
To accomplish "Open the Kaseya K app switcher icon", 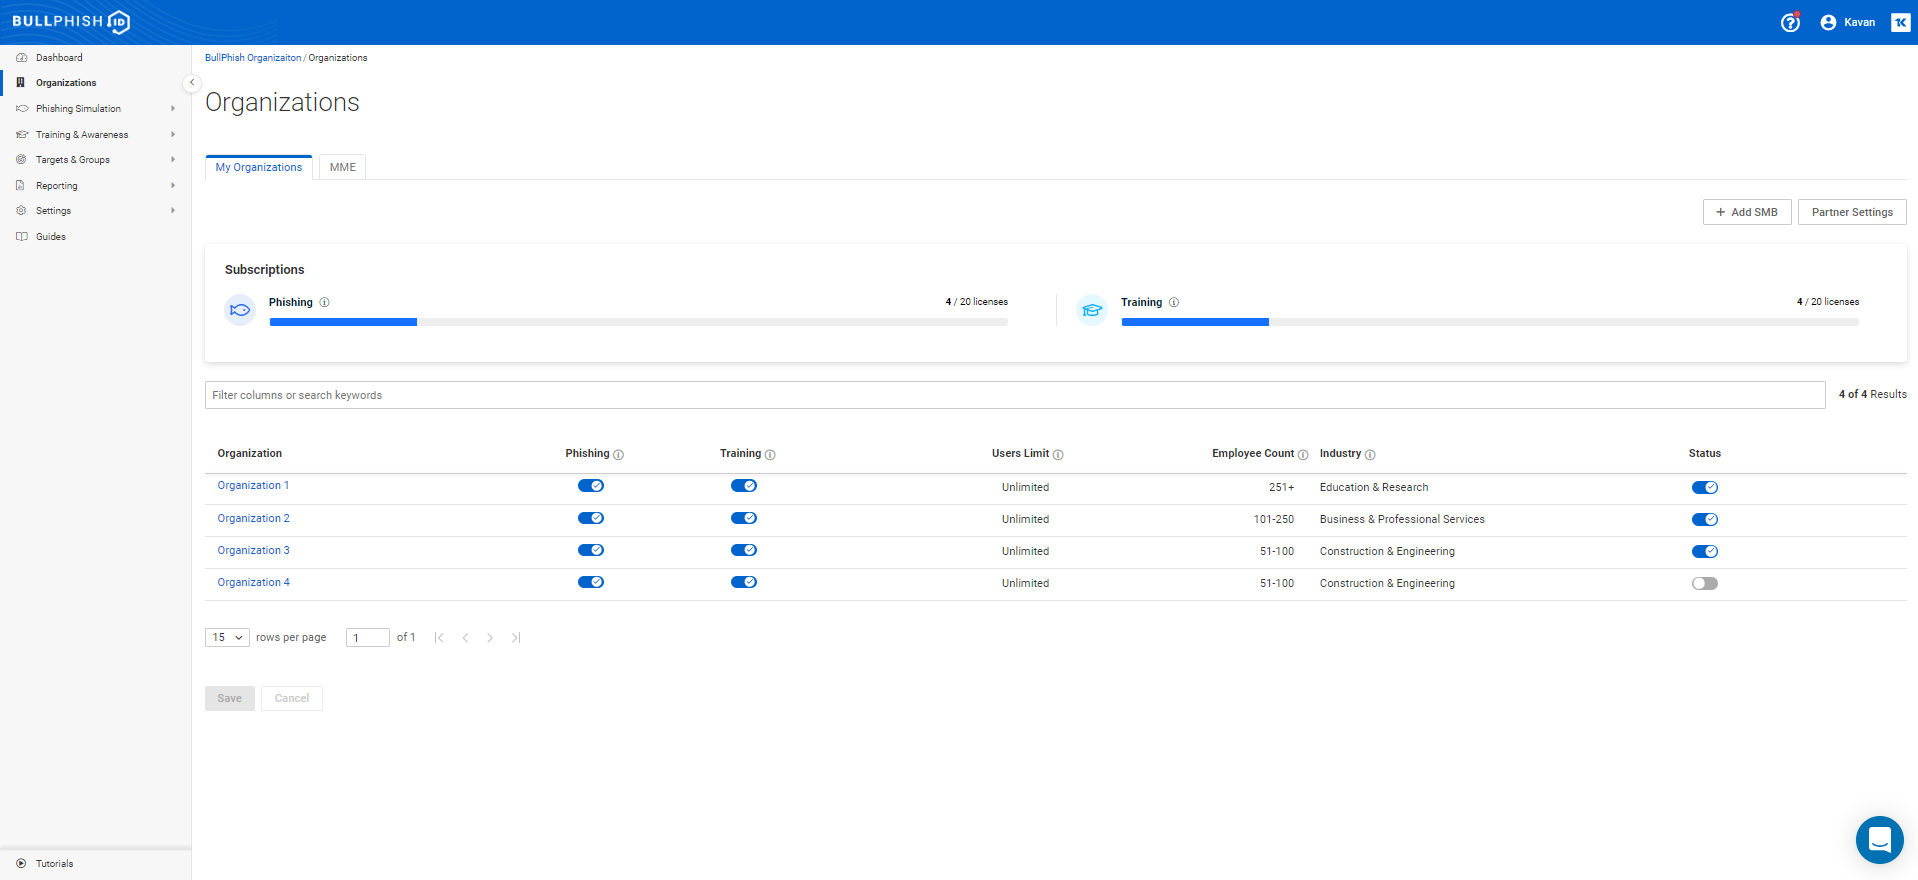I will 1900,22.
